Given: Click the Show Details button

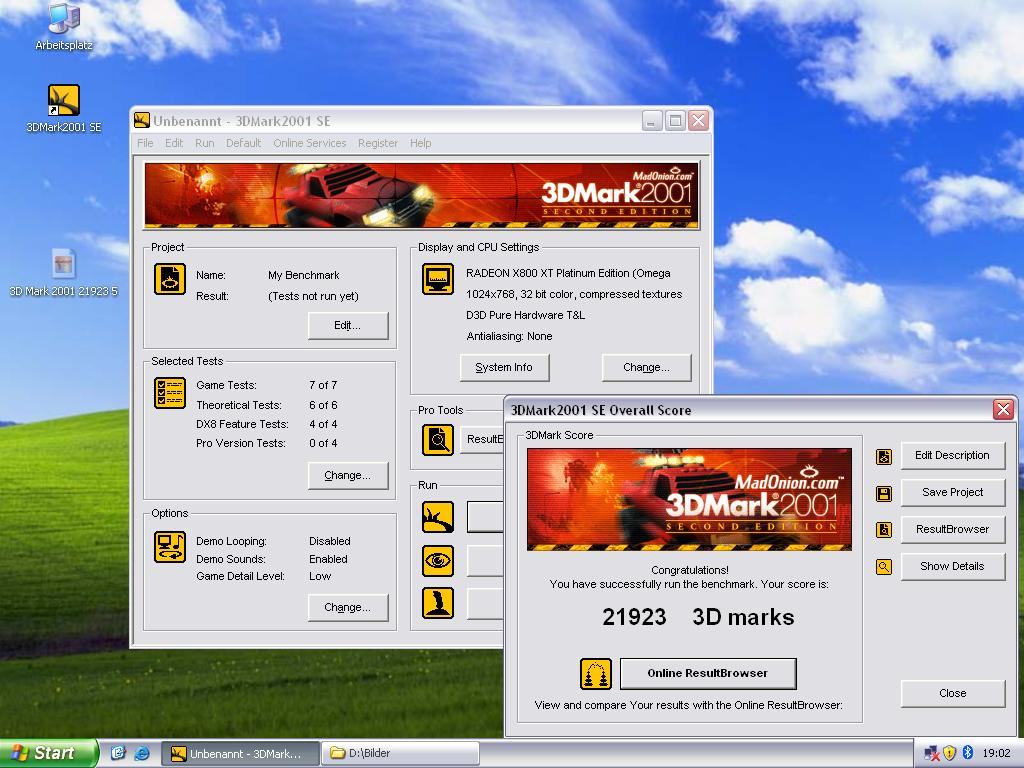Looking at the screenshot, I should coord(952,566).
